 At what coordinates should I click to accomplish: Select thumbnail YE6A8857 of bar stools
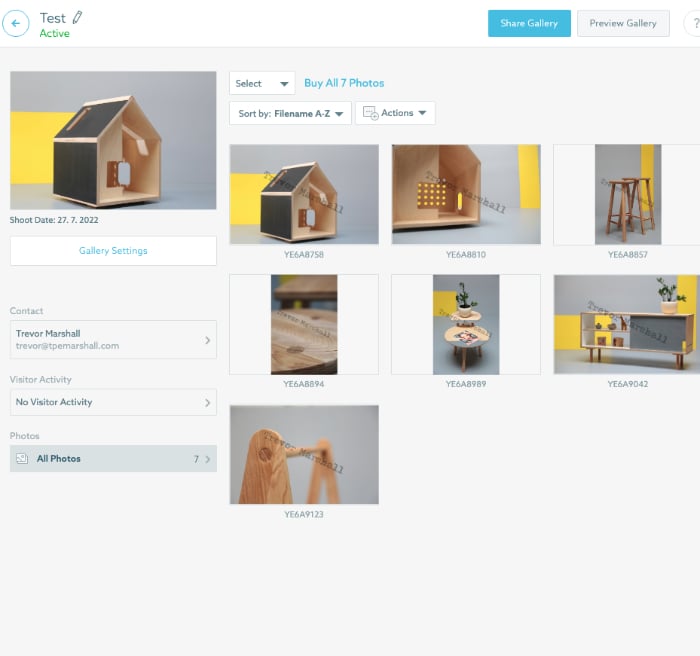pyautogui.click(x=625, y=194)
